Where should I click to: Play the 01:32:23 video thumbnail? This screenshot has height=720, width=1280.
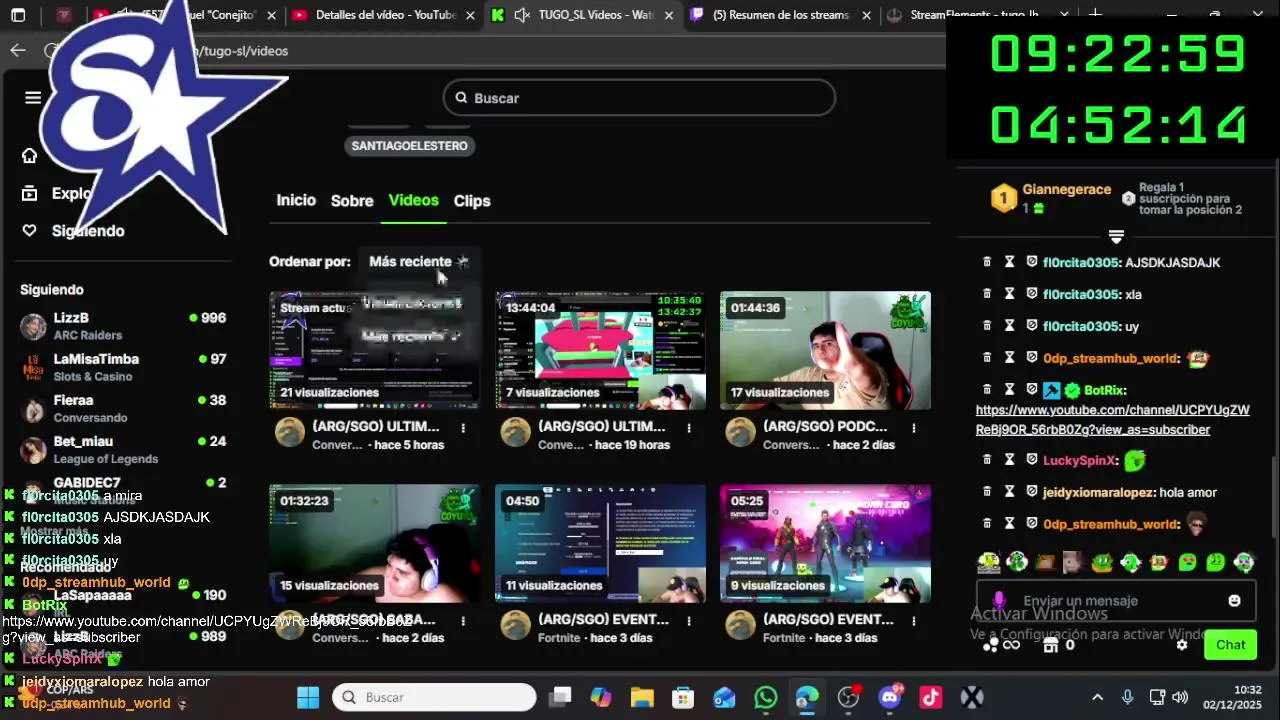[374, 543]
